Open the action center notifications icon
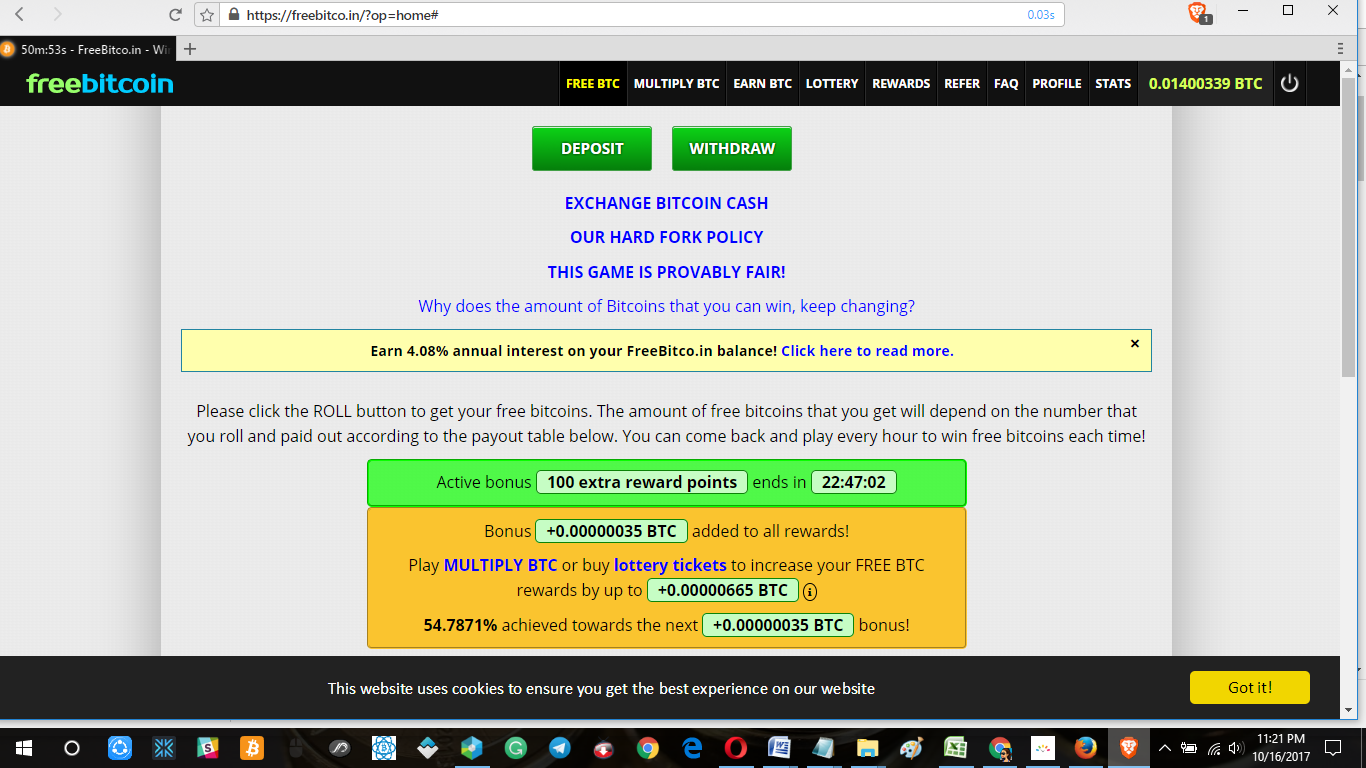 [1332, 748]
